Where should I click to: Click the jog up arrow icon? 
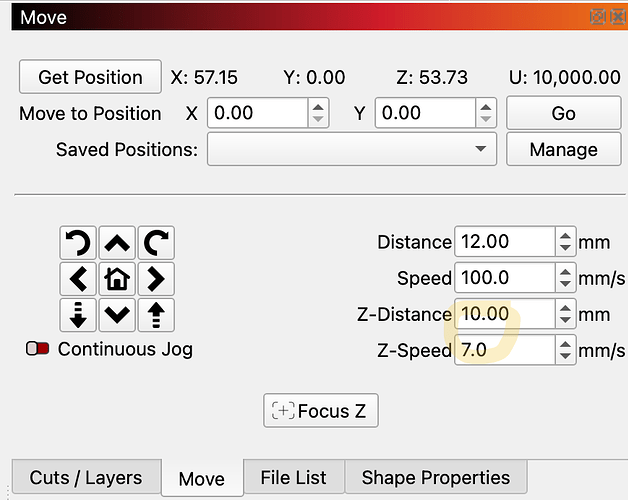coord(118,243)
